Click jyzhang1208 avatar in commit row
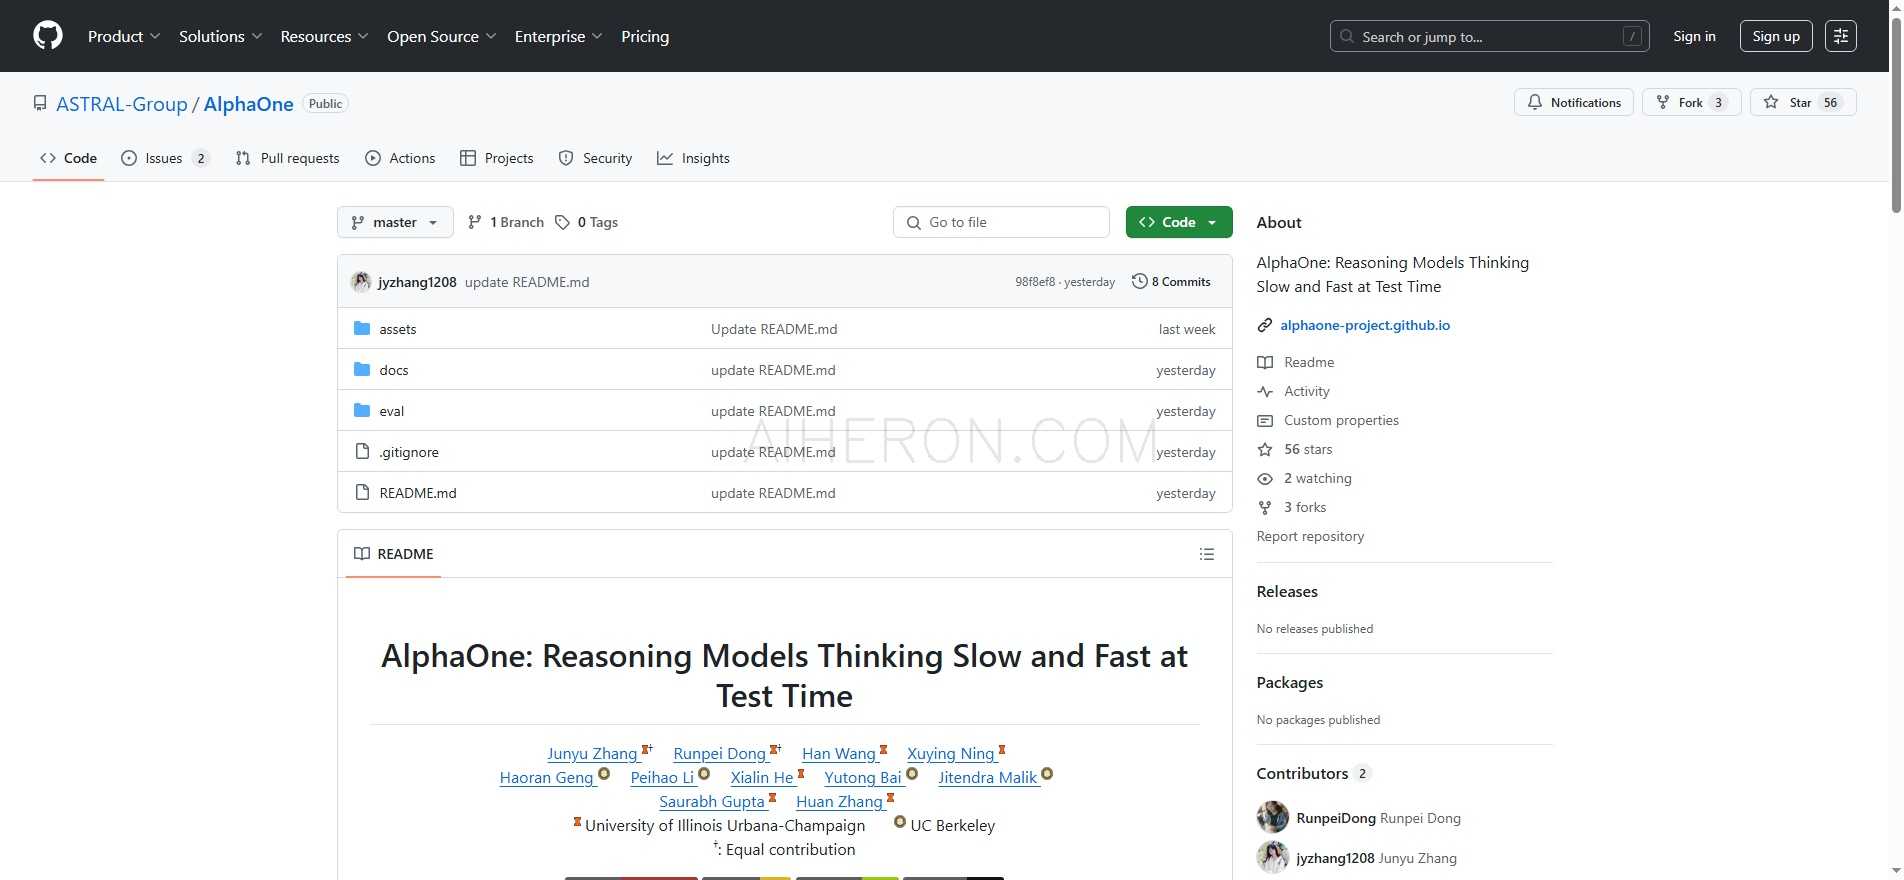This screenshot has width=1904, height=880. coord(361,282)
